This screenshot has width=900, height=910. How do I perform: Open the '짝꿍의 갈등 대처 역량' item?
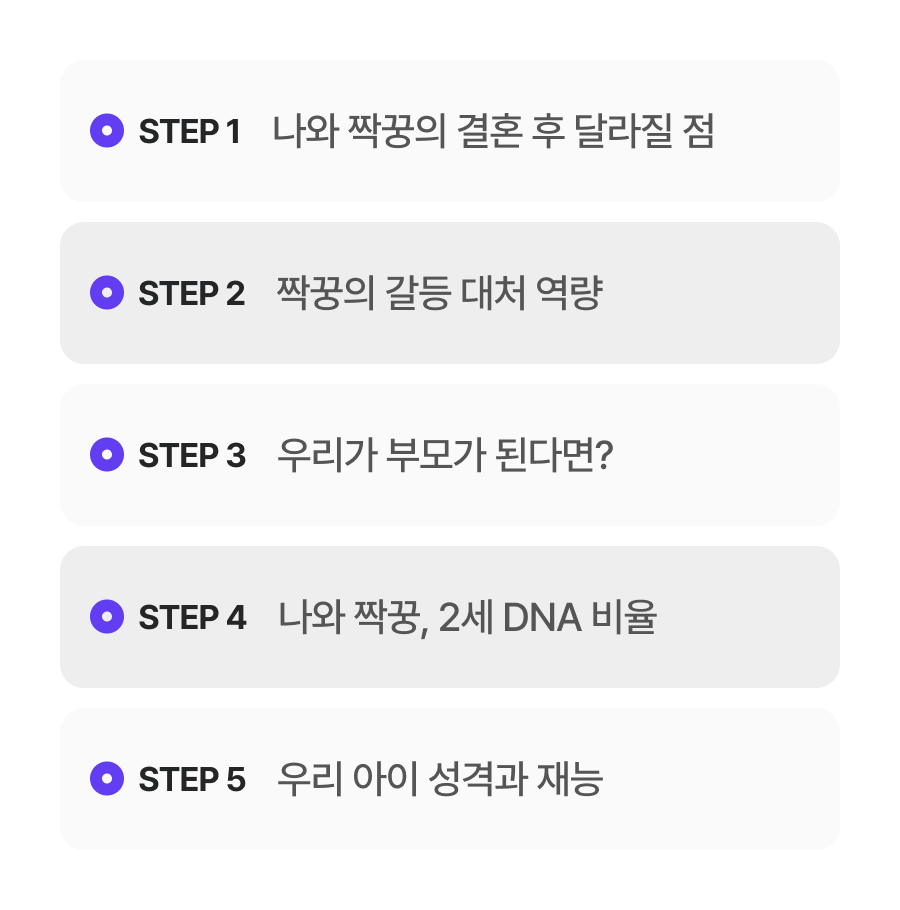click(440, 293)
